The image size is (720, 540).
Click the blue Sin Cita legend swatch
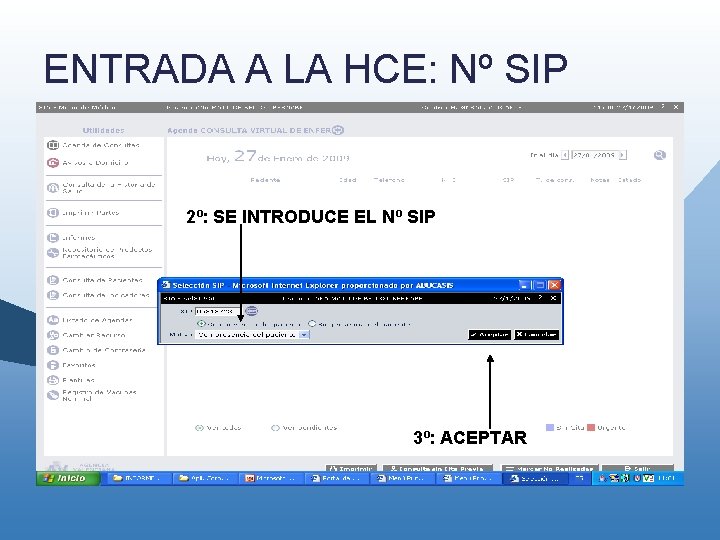[550, 428]
